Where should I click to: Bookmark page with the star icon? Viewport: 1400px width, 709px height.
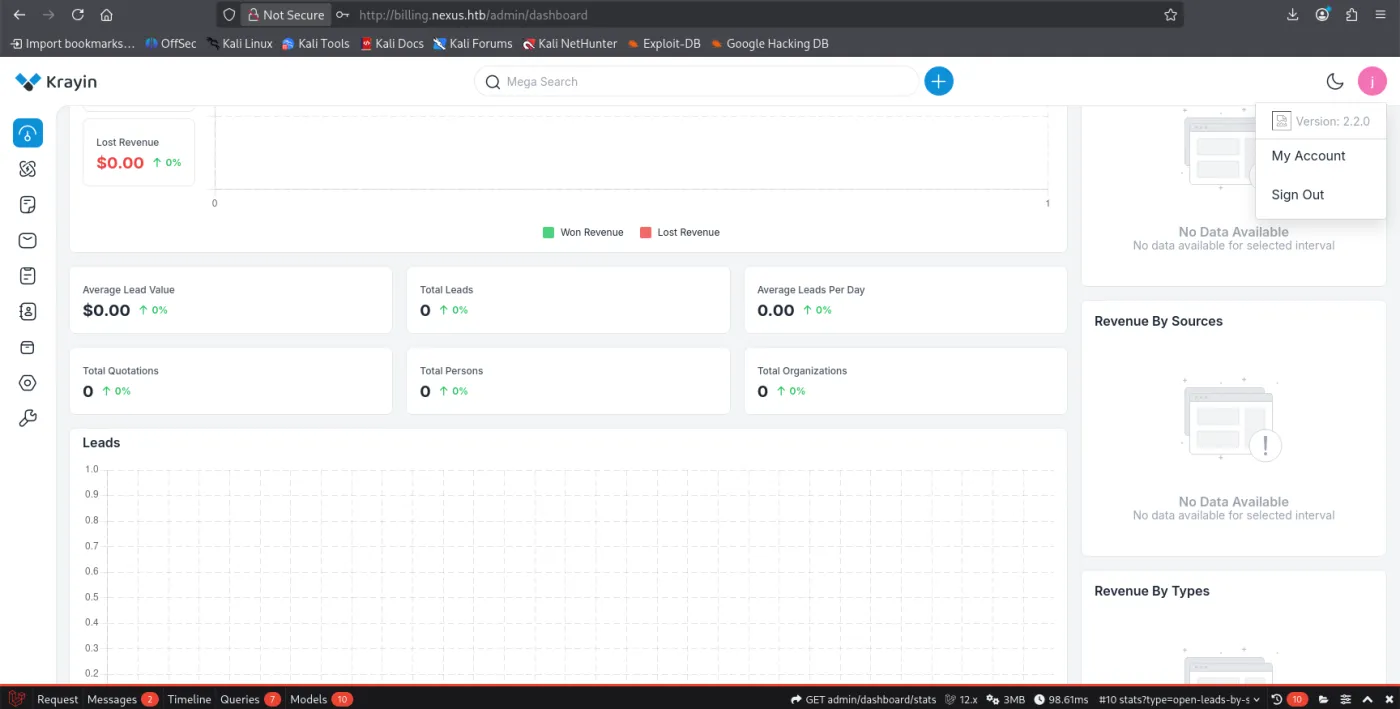click(x=1170, y=15)
